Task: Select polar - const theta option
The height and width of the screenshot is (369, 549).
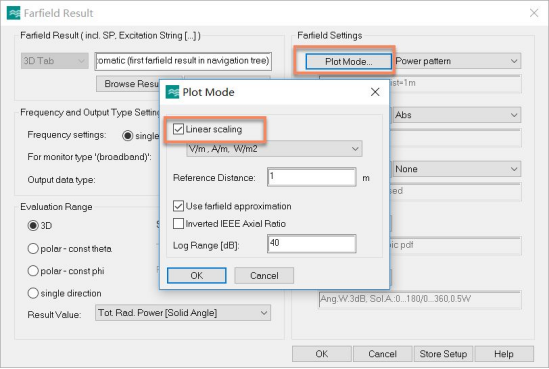Action: tap(33, 249)
